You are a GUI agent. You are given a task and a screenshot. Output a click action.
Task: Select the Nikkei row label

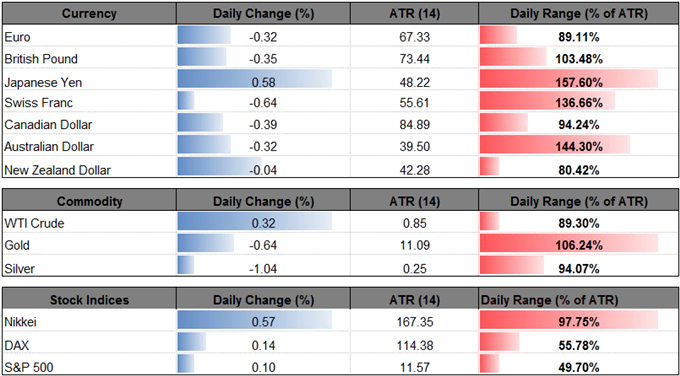[x=20, y=322]
